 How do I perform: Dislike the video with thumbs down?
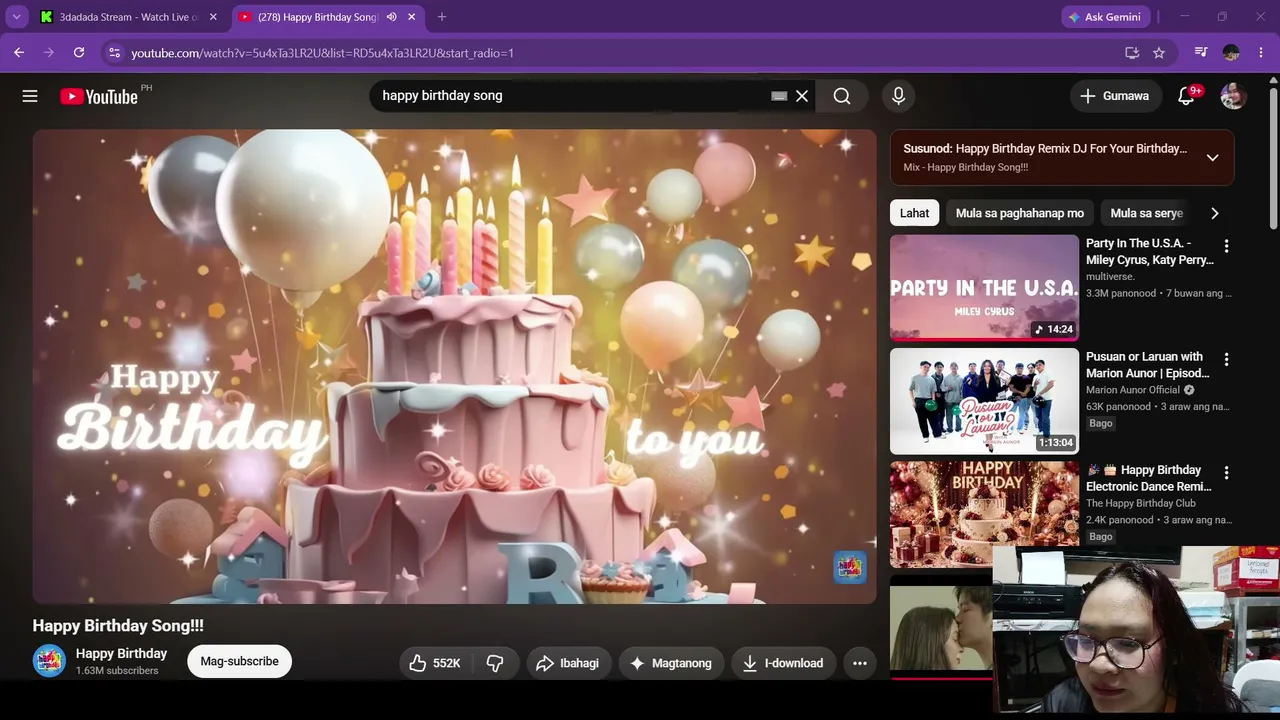pyautogui.click(x=495, y=663)
